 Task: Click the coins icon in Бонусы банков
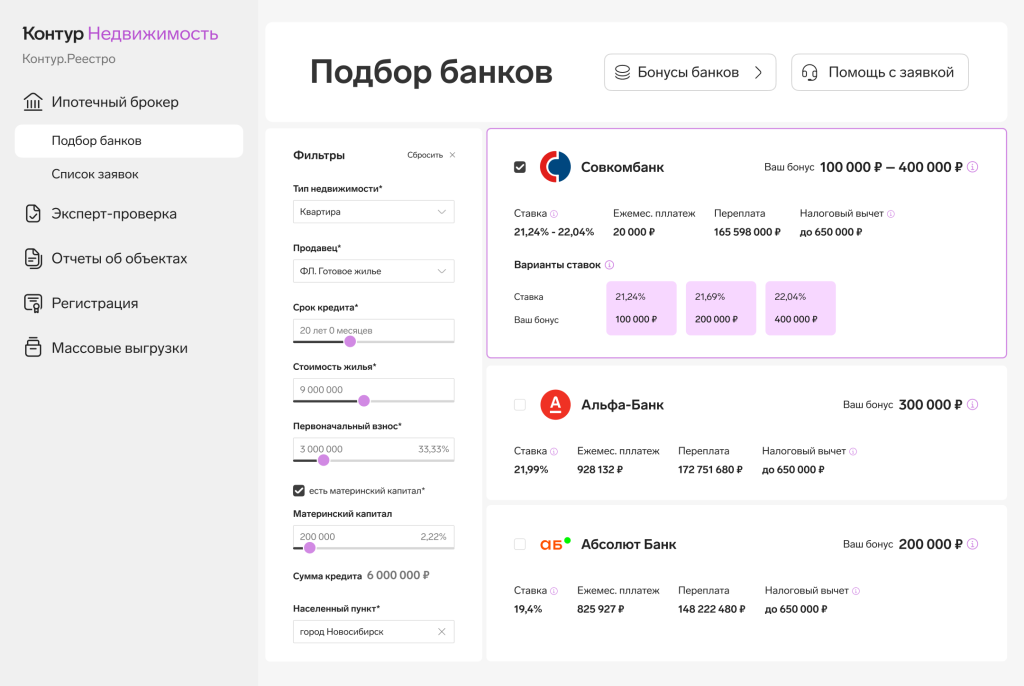[622, 73]
